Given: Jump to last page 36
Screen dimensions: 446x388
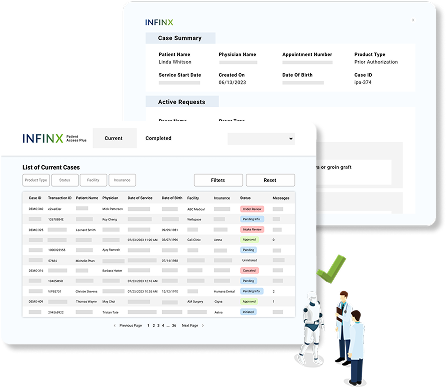Looking at the screenshot, I should pos(174,325).
